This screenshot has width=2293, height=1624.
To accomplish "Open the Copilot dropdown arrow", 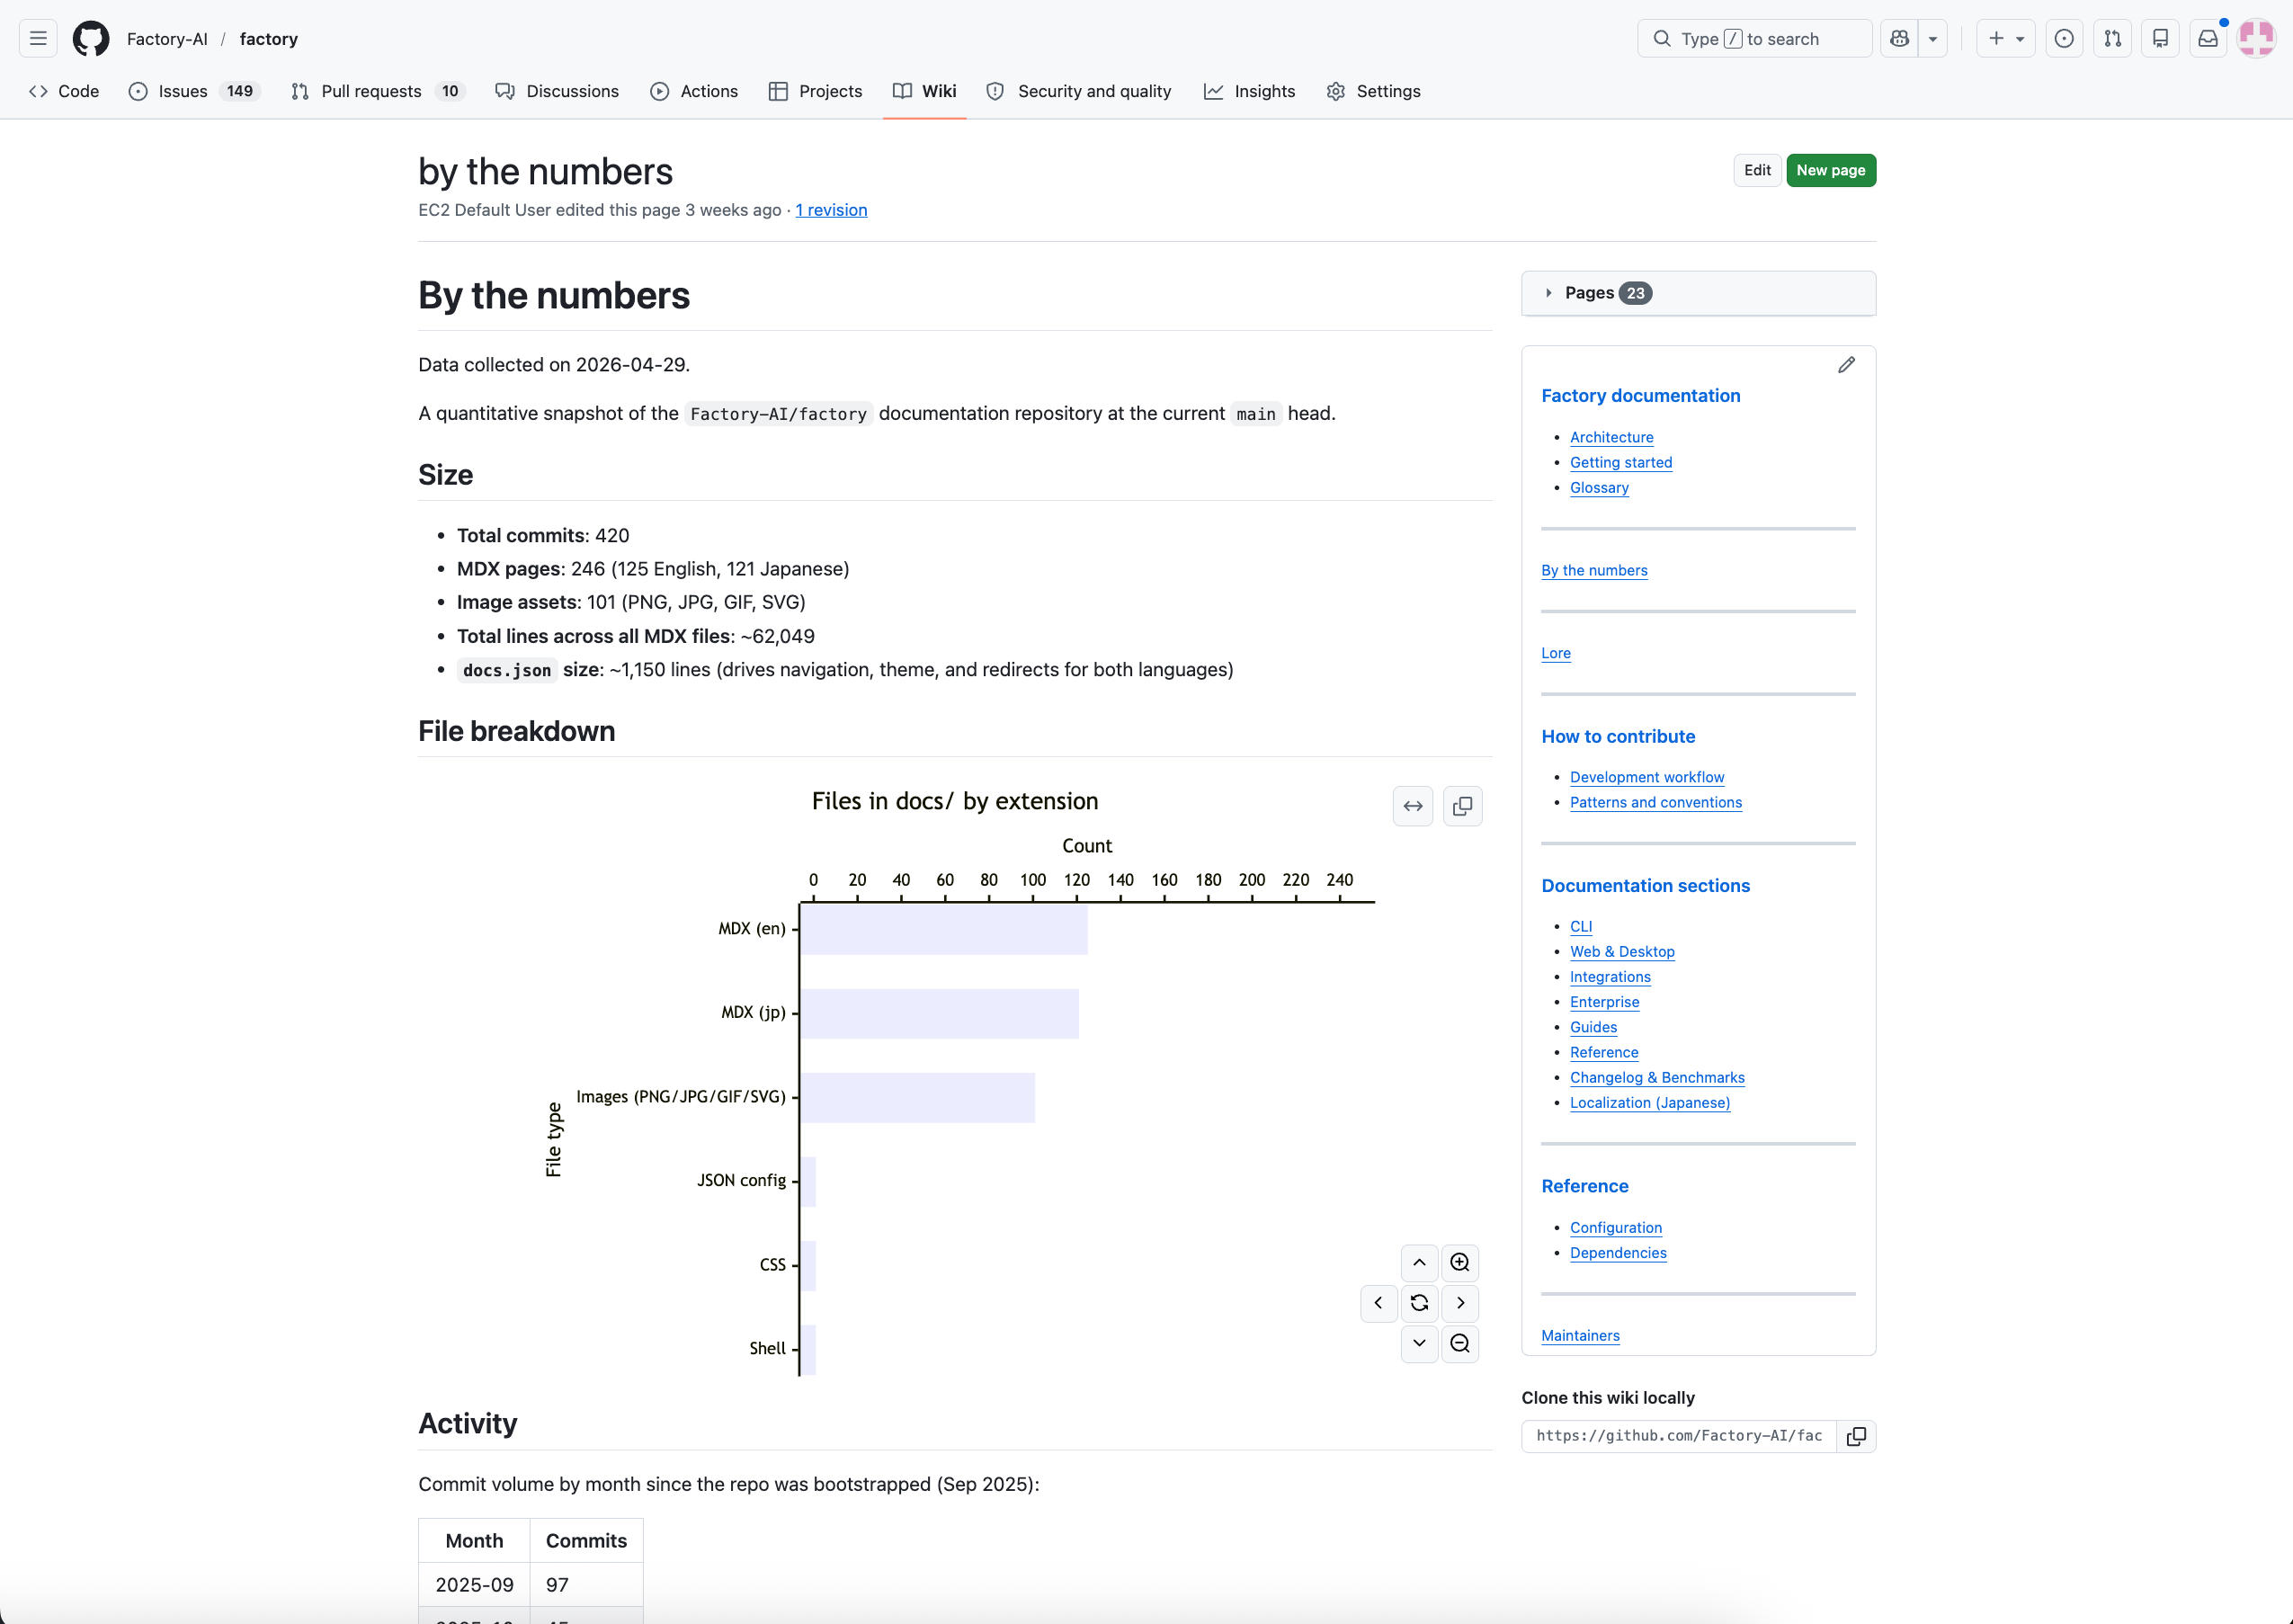I will point(1933,39).
